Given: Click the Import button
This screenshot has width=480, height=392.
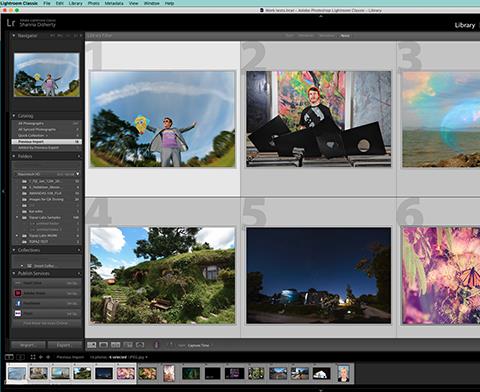Looking at the screenshot, I should [x=28, y=345].
